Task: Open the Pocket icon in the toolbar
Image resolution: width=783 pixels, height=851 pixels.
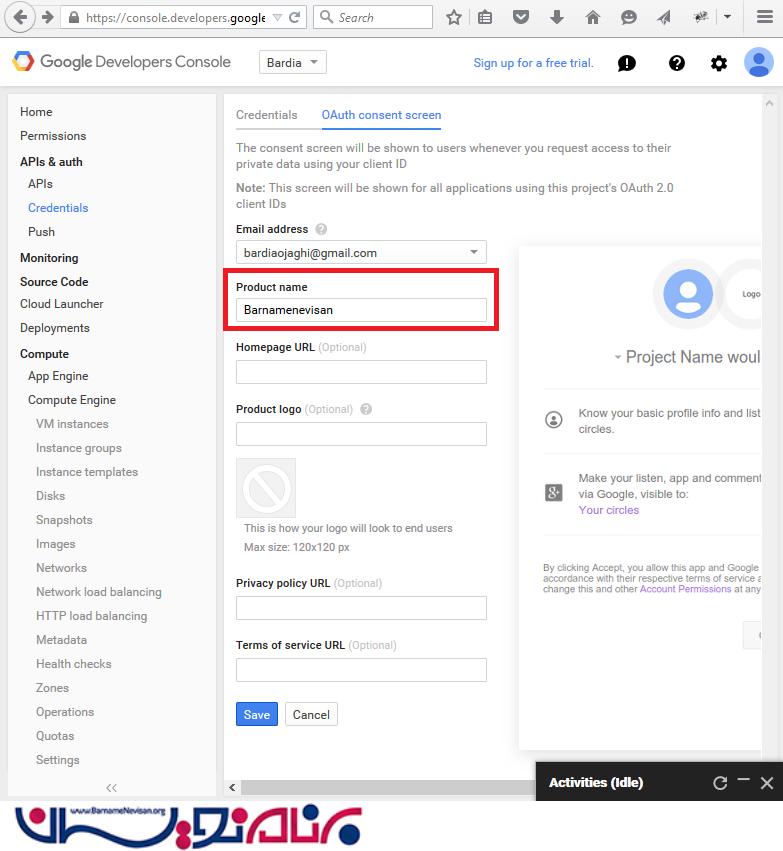Action: 521,17
